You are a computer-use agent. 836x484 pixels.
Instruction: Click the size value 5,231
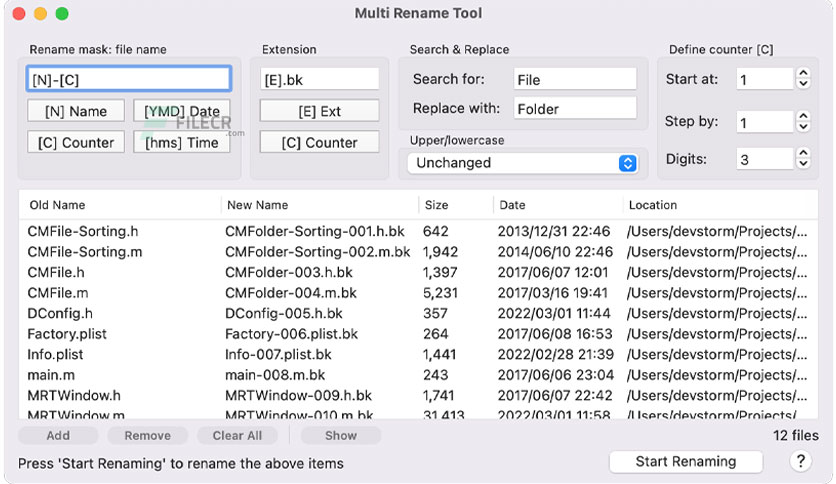[x=440, y=293]
